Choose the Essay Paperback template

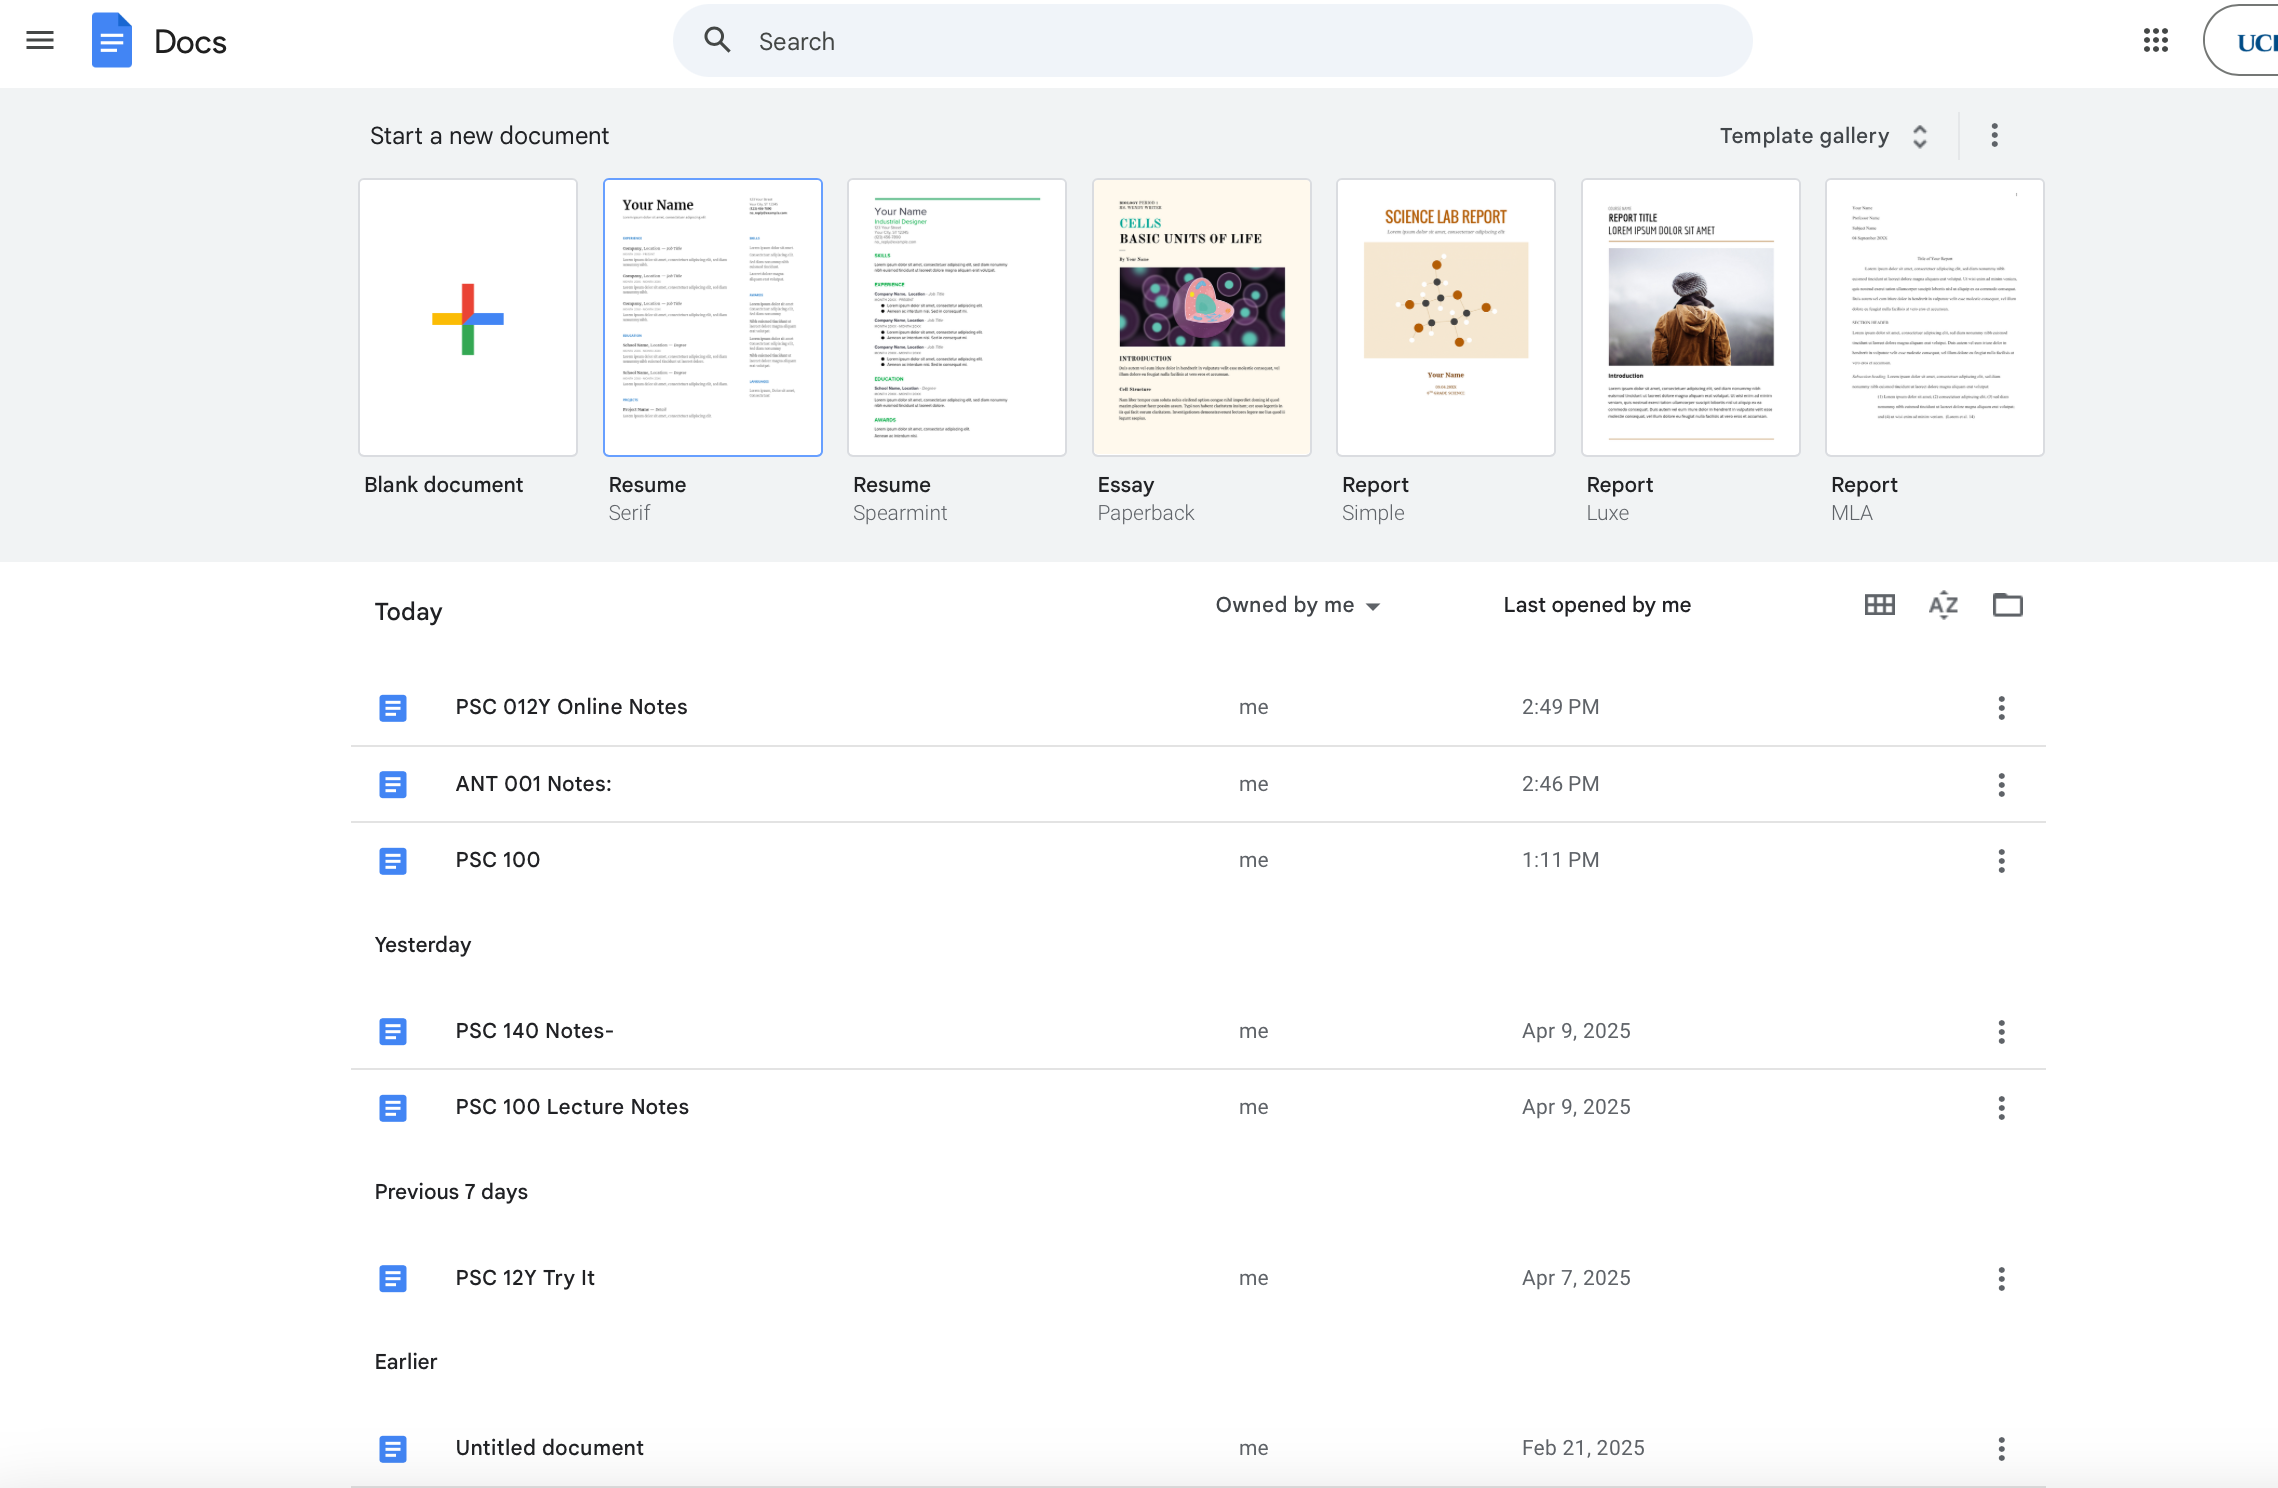[x=1201, y=318]
